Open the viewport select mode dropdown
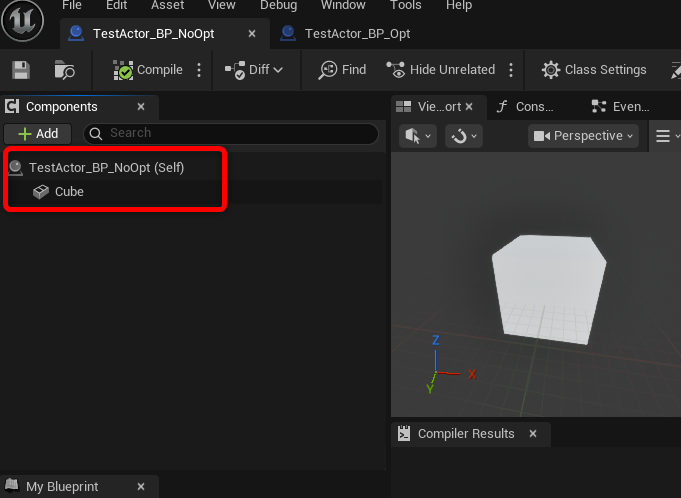This screenshot has width=681, height=498. coord(417,136)
